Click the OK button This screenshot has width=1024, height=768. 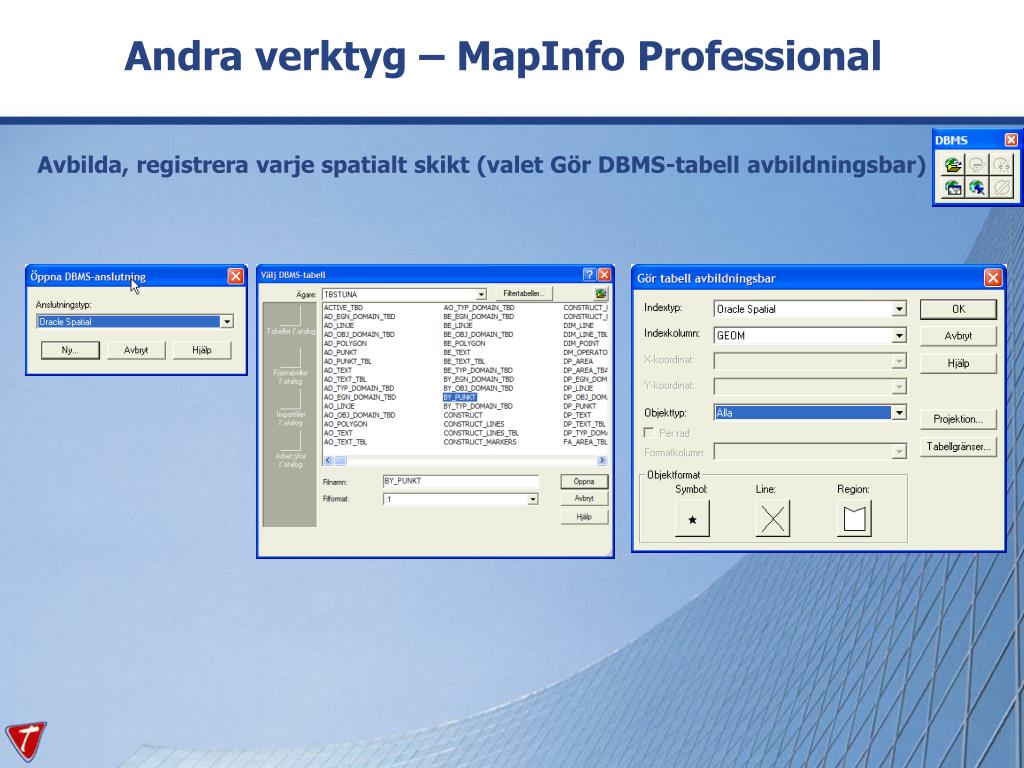[x=958, y=310]
